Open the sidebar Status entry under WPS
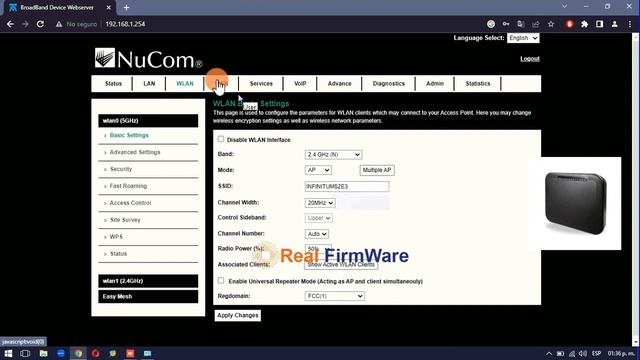This screenshot has width=640, height=360. coord(118,254)
